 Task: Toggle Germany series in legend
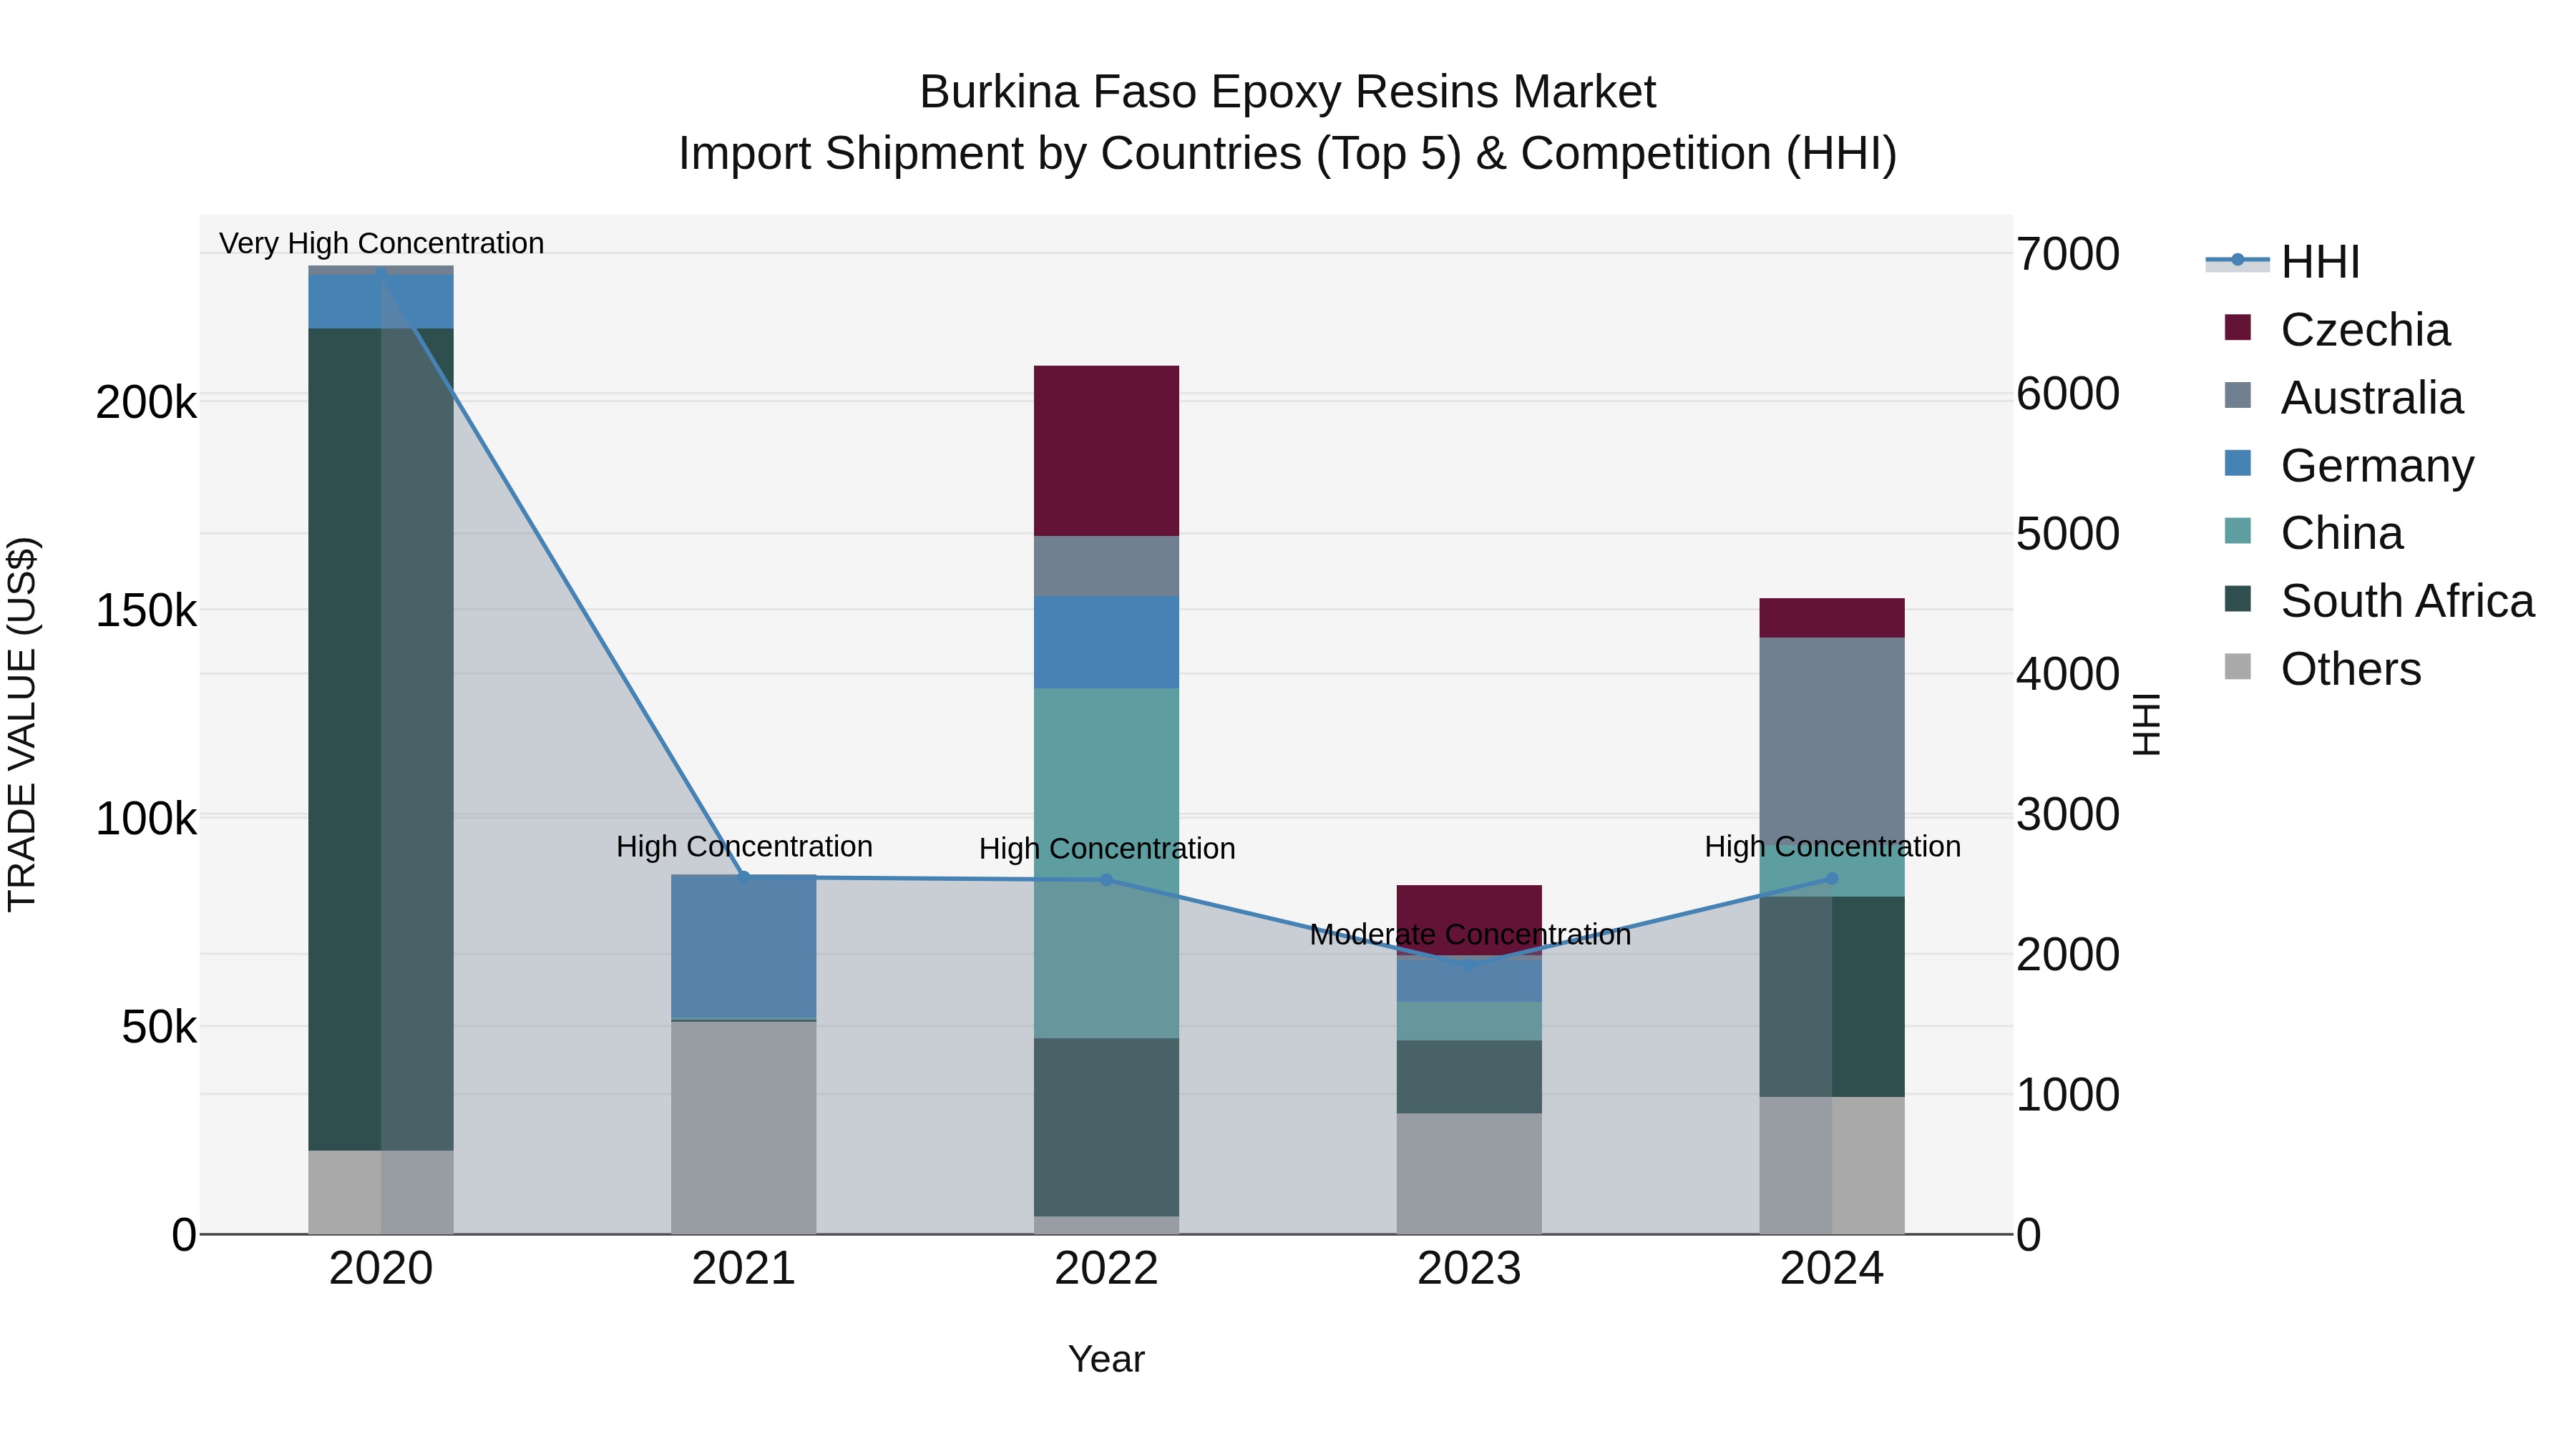click(x=2349, y=465)
